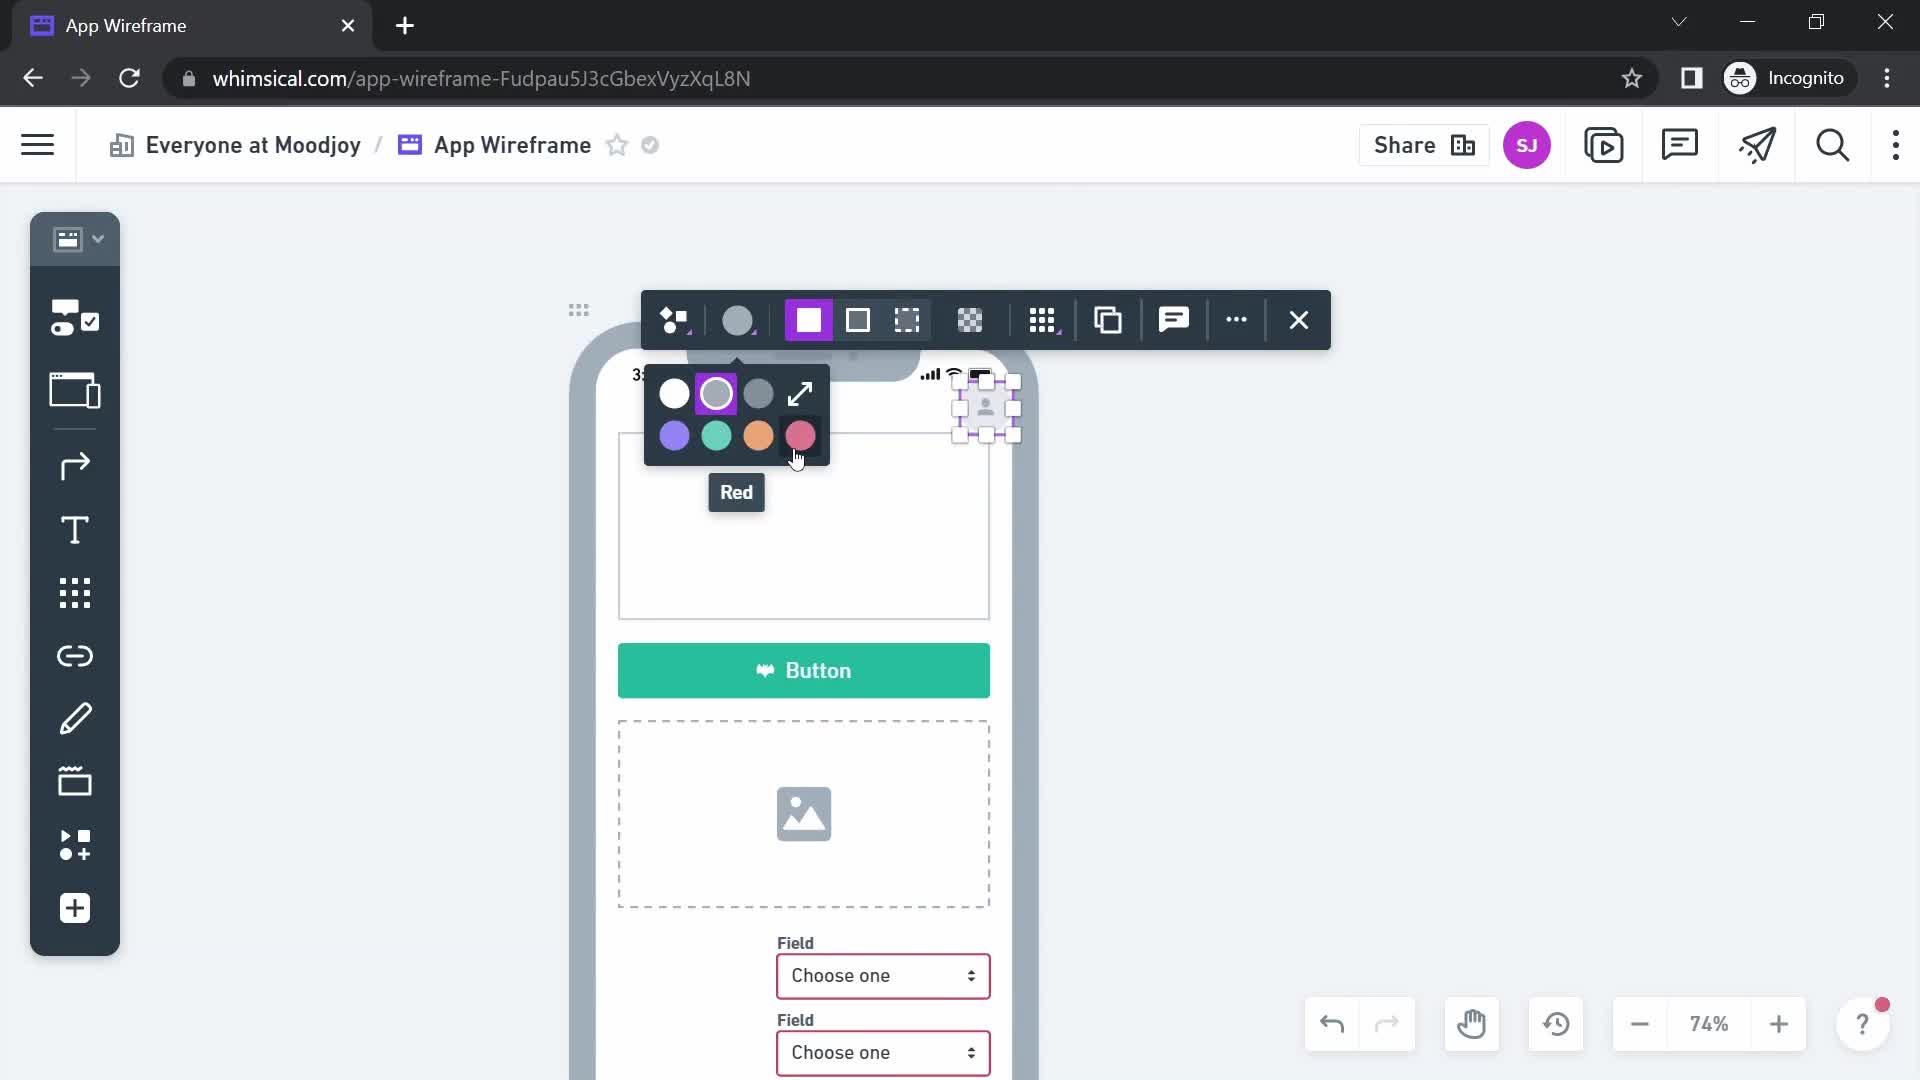Select the duplicate/copy element icon
This screenshot has width=1920, height=1080.
1109,320
